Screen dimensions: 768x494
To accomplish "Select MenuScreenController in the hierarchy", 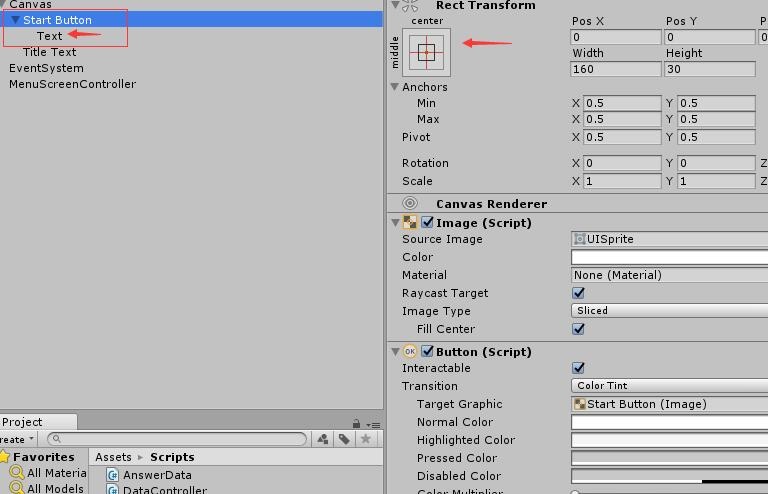I will [72, 84].
